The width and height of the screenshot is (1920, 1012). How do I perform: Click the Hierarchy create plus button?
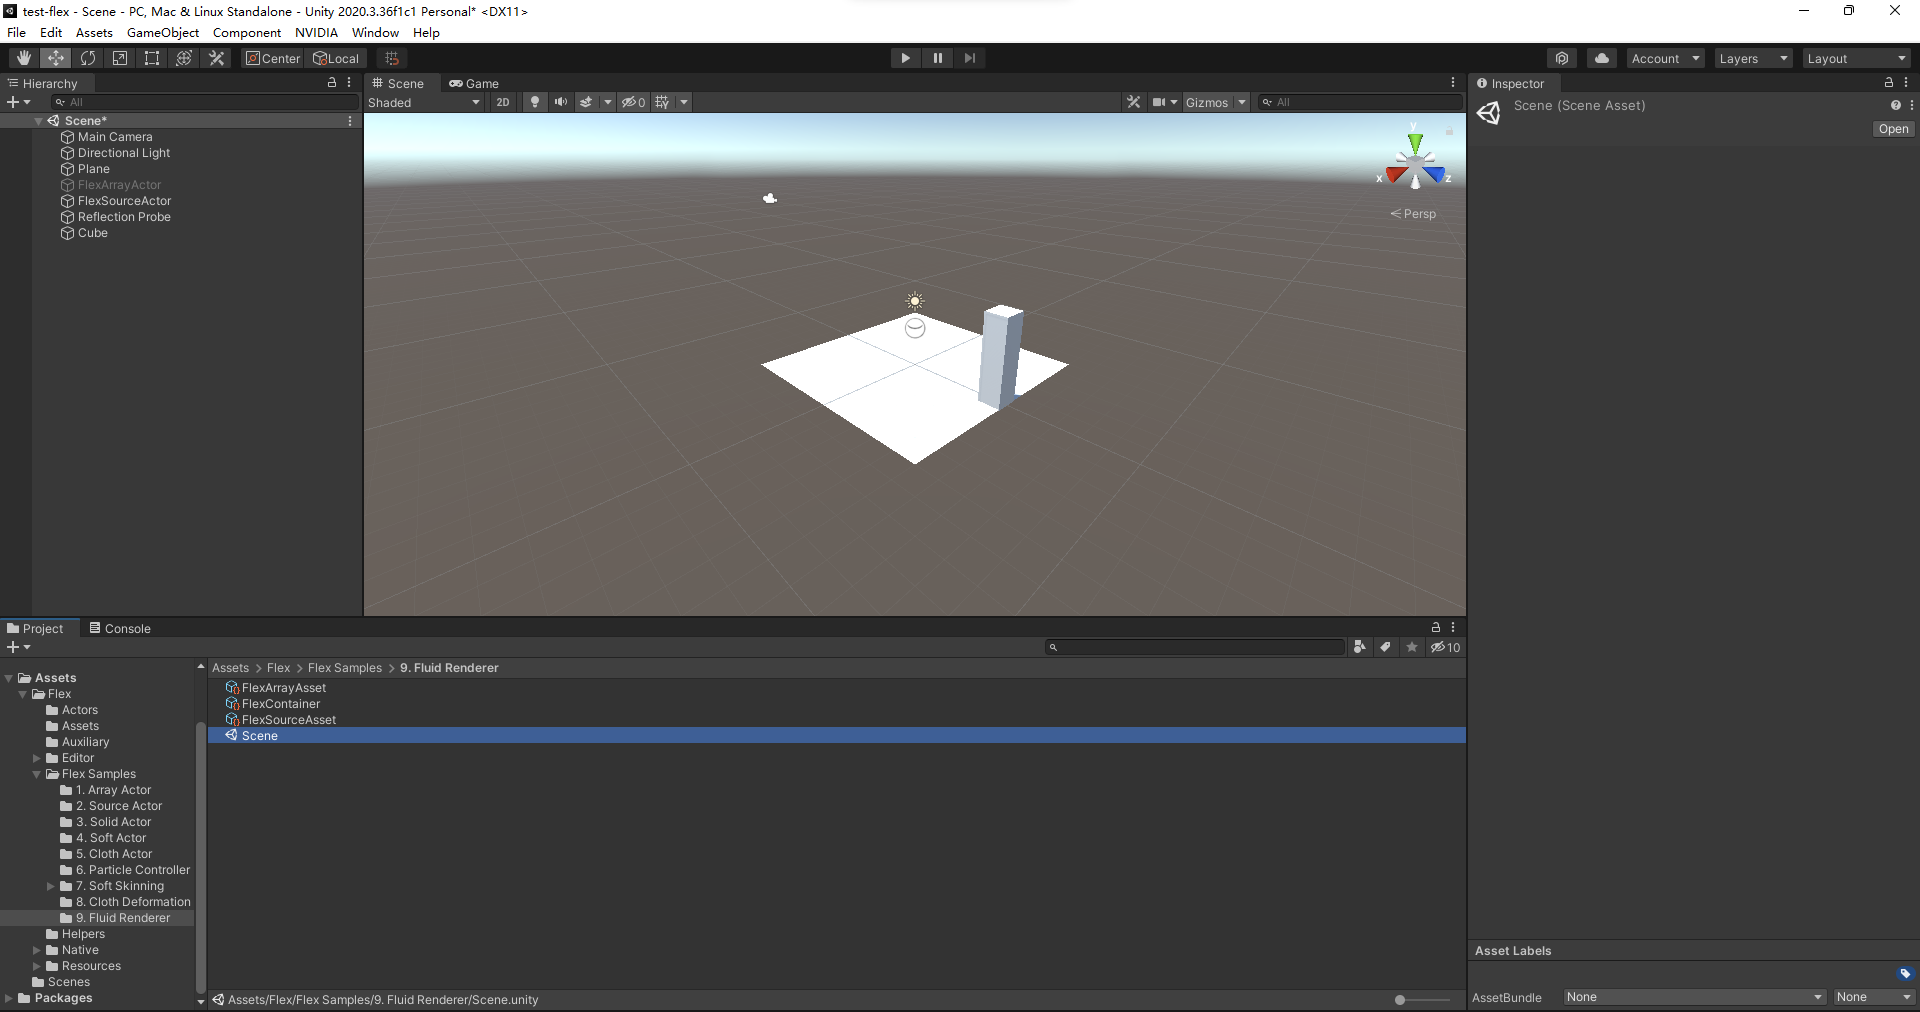click(x=18, y=102)
